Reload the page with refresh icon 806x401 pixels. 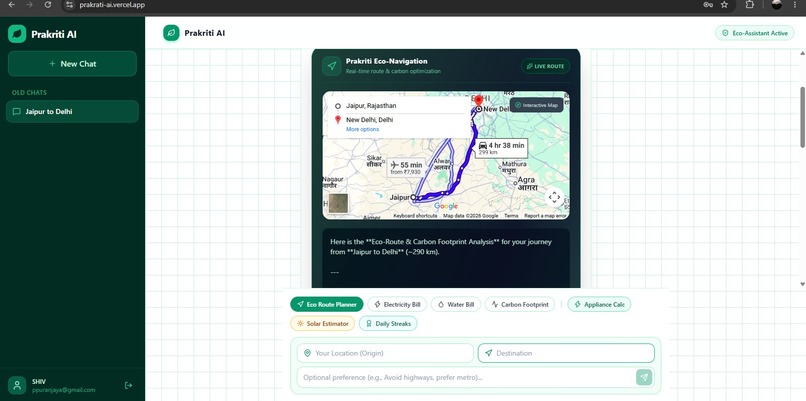[48, 5]
